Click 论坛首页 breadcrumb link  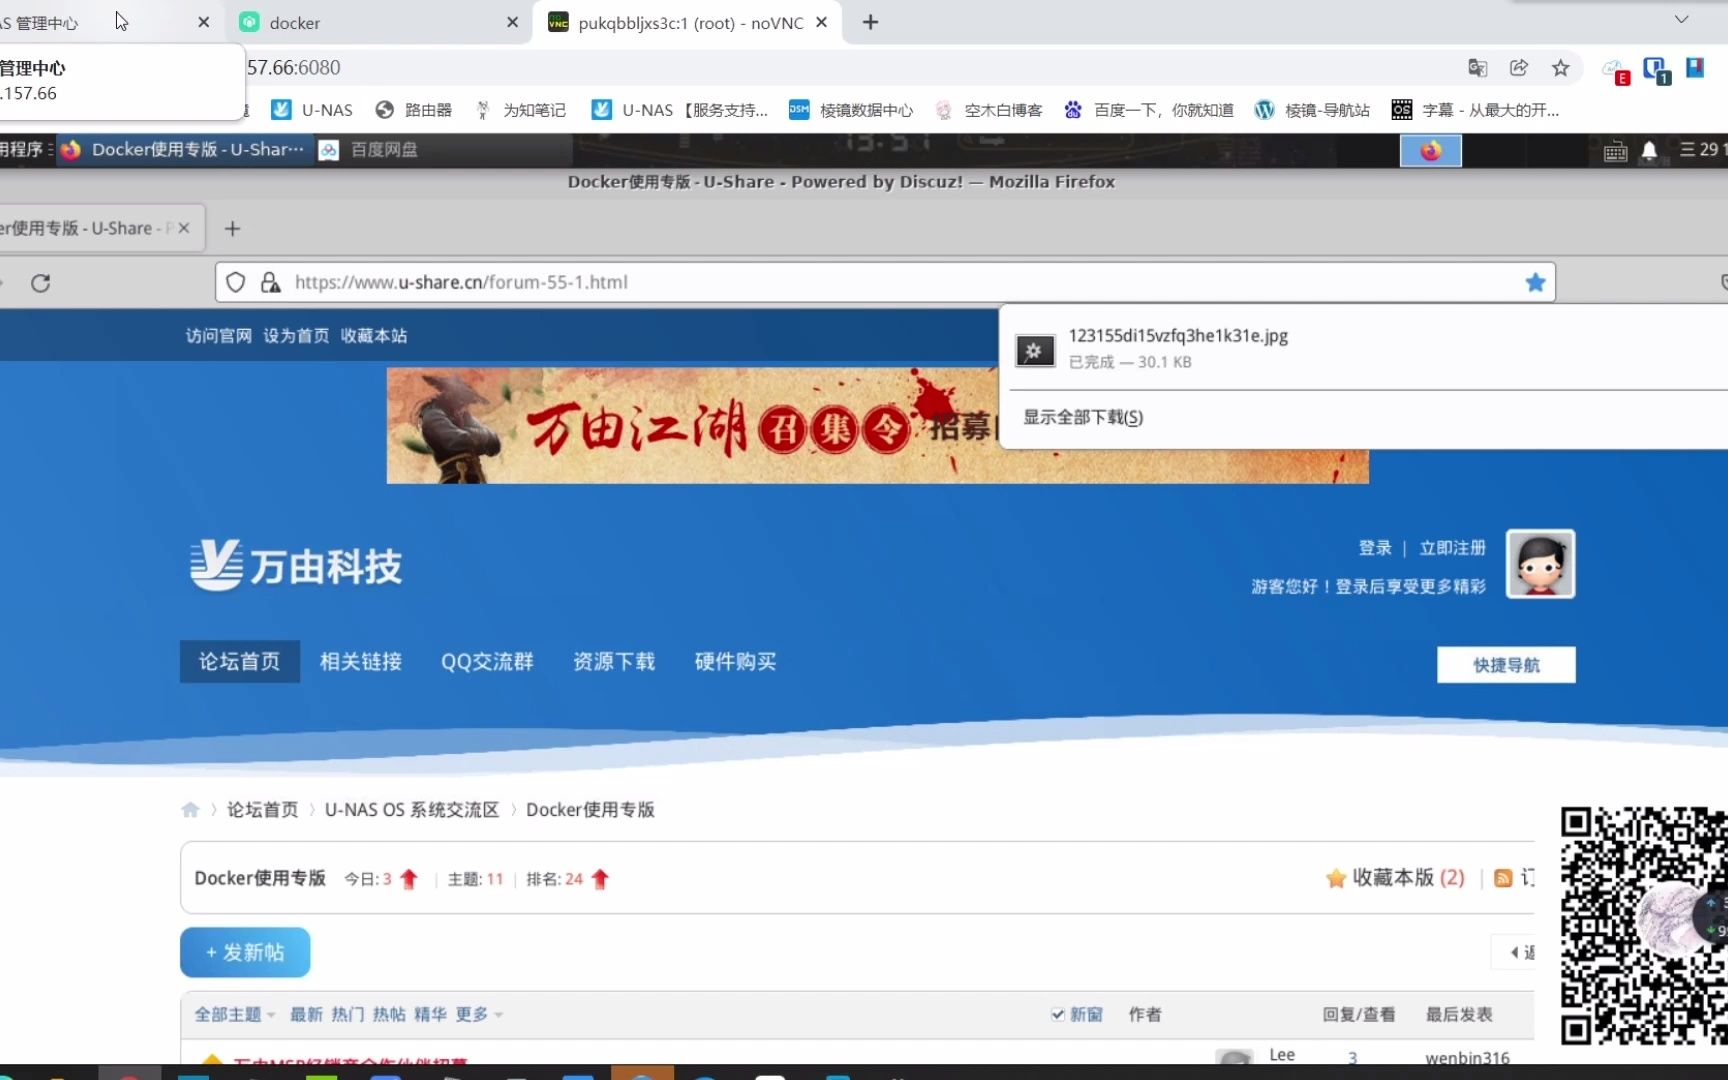[x=262, y=810]
